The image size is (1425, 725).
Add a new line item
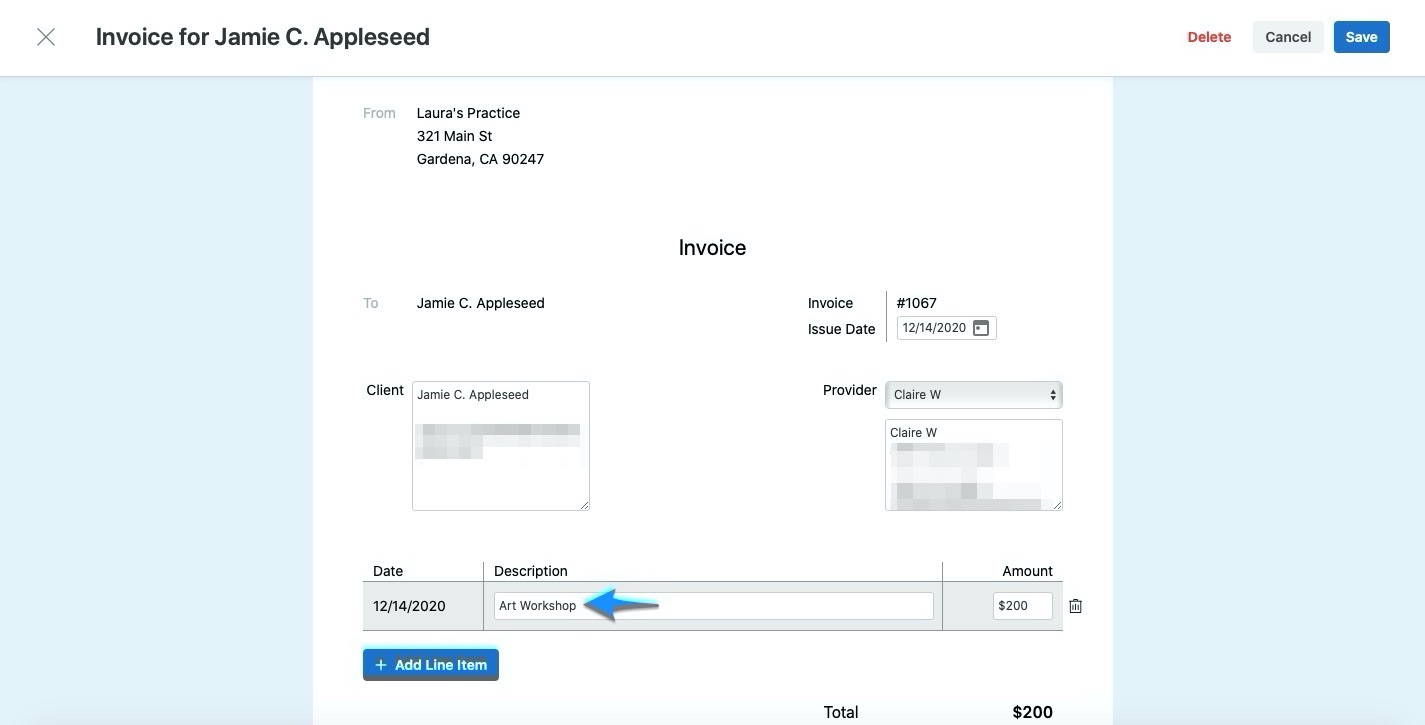click(430, 664)
